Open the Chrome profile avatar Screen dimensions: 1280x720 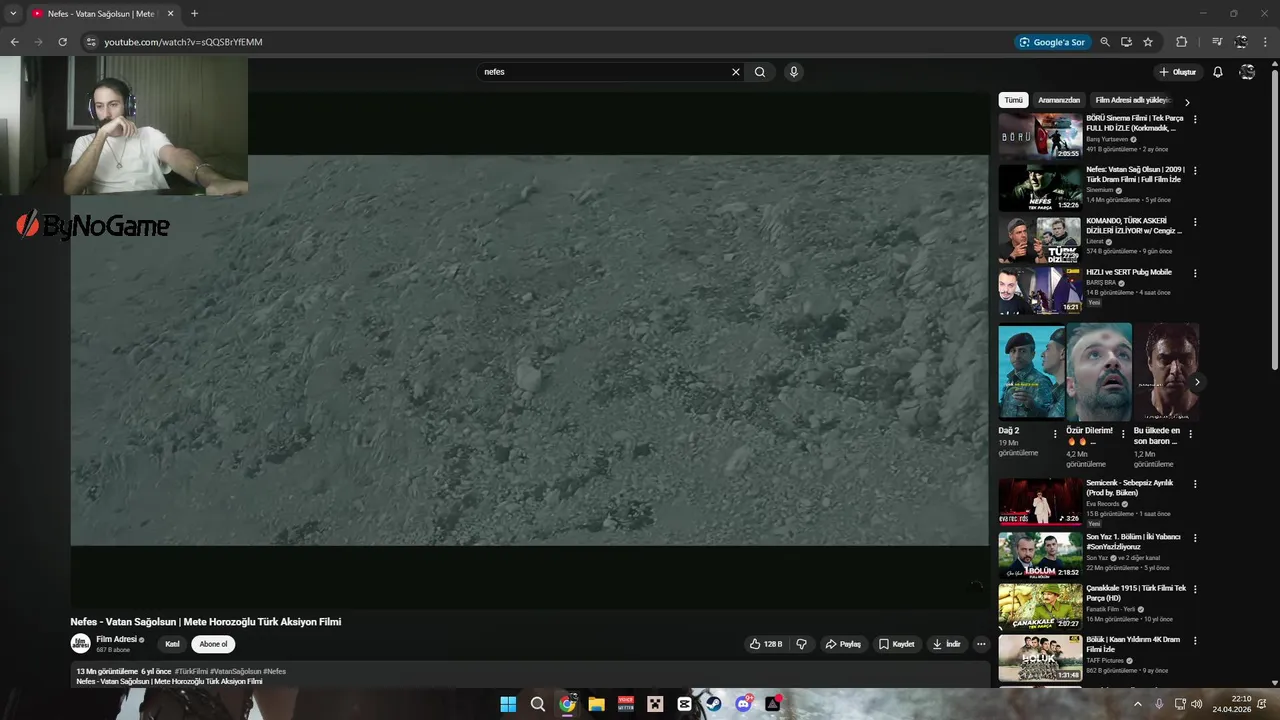point(1241,42)
